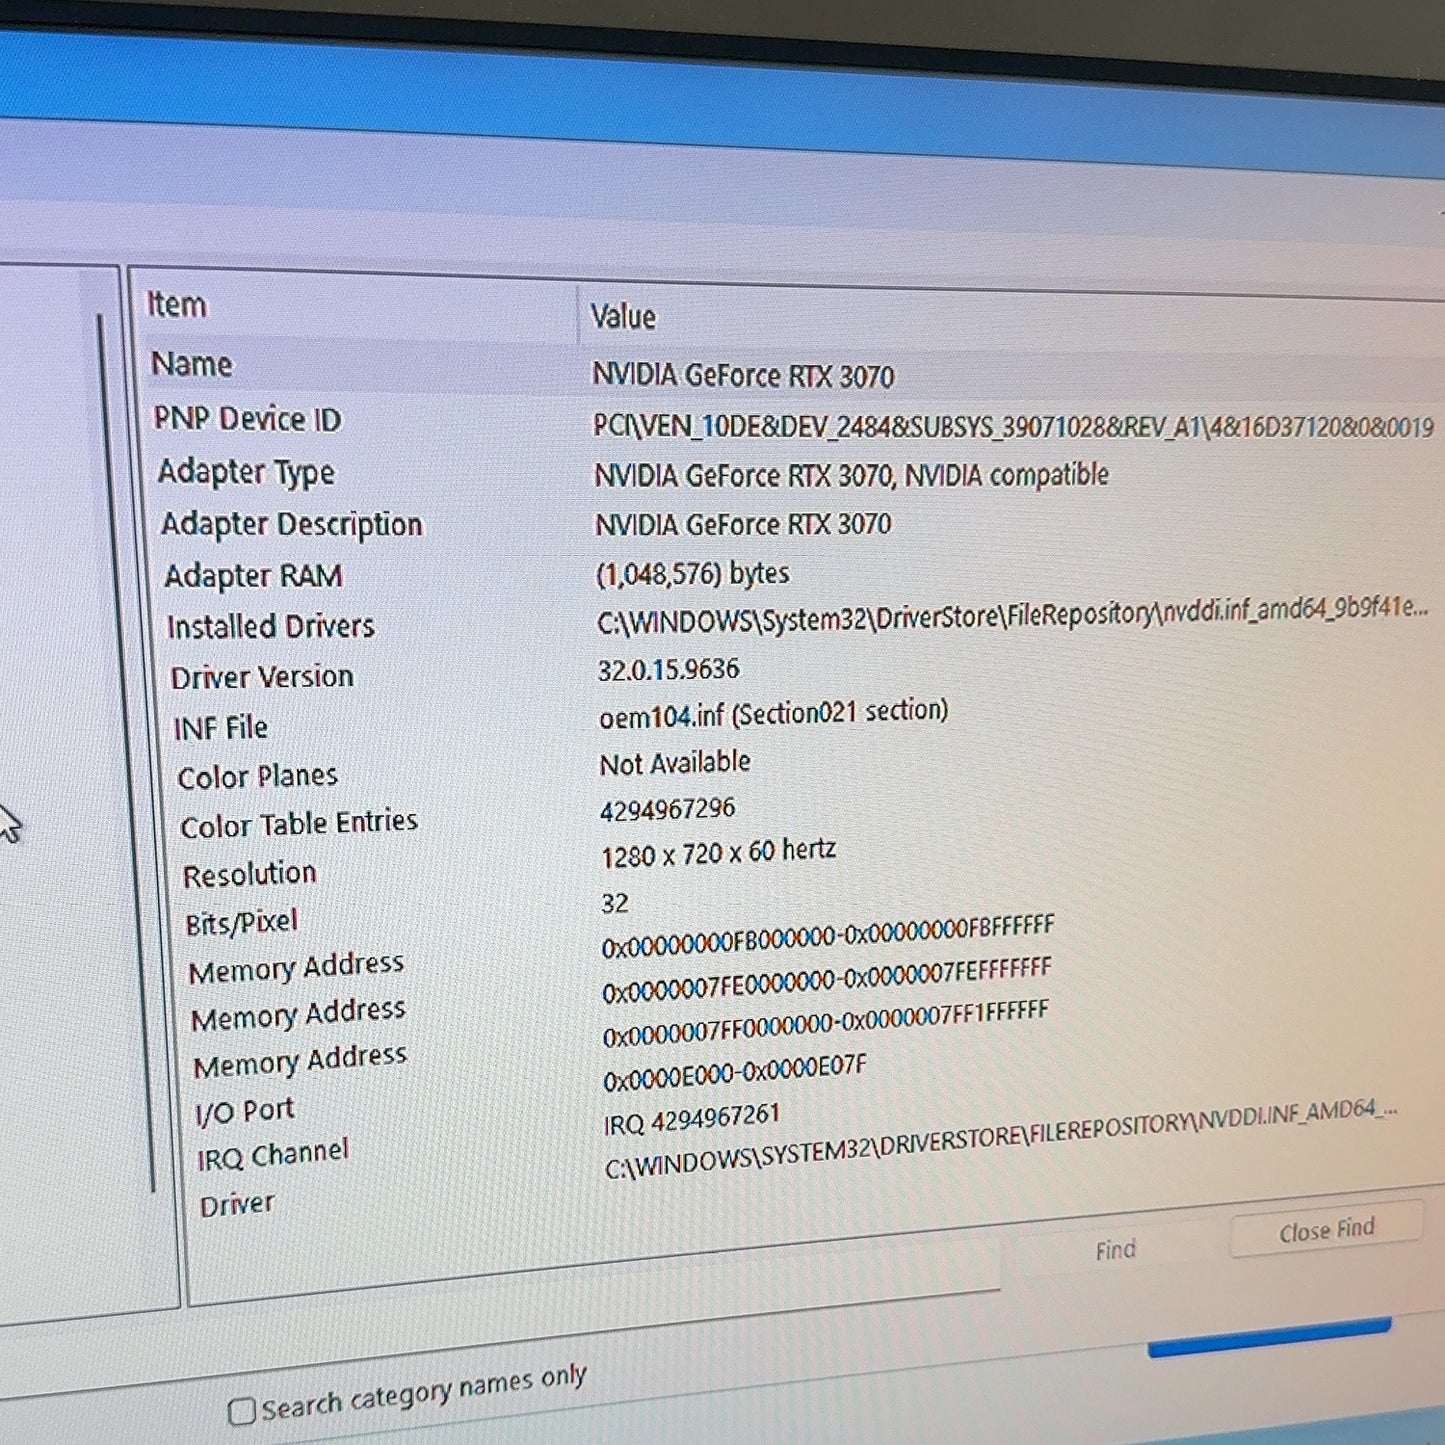Select the Adapter RAM row label

pyautogui.click(x=254, y=576)
